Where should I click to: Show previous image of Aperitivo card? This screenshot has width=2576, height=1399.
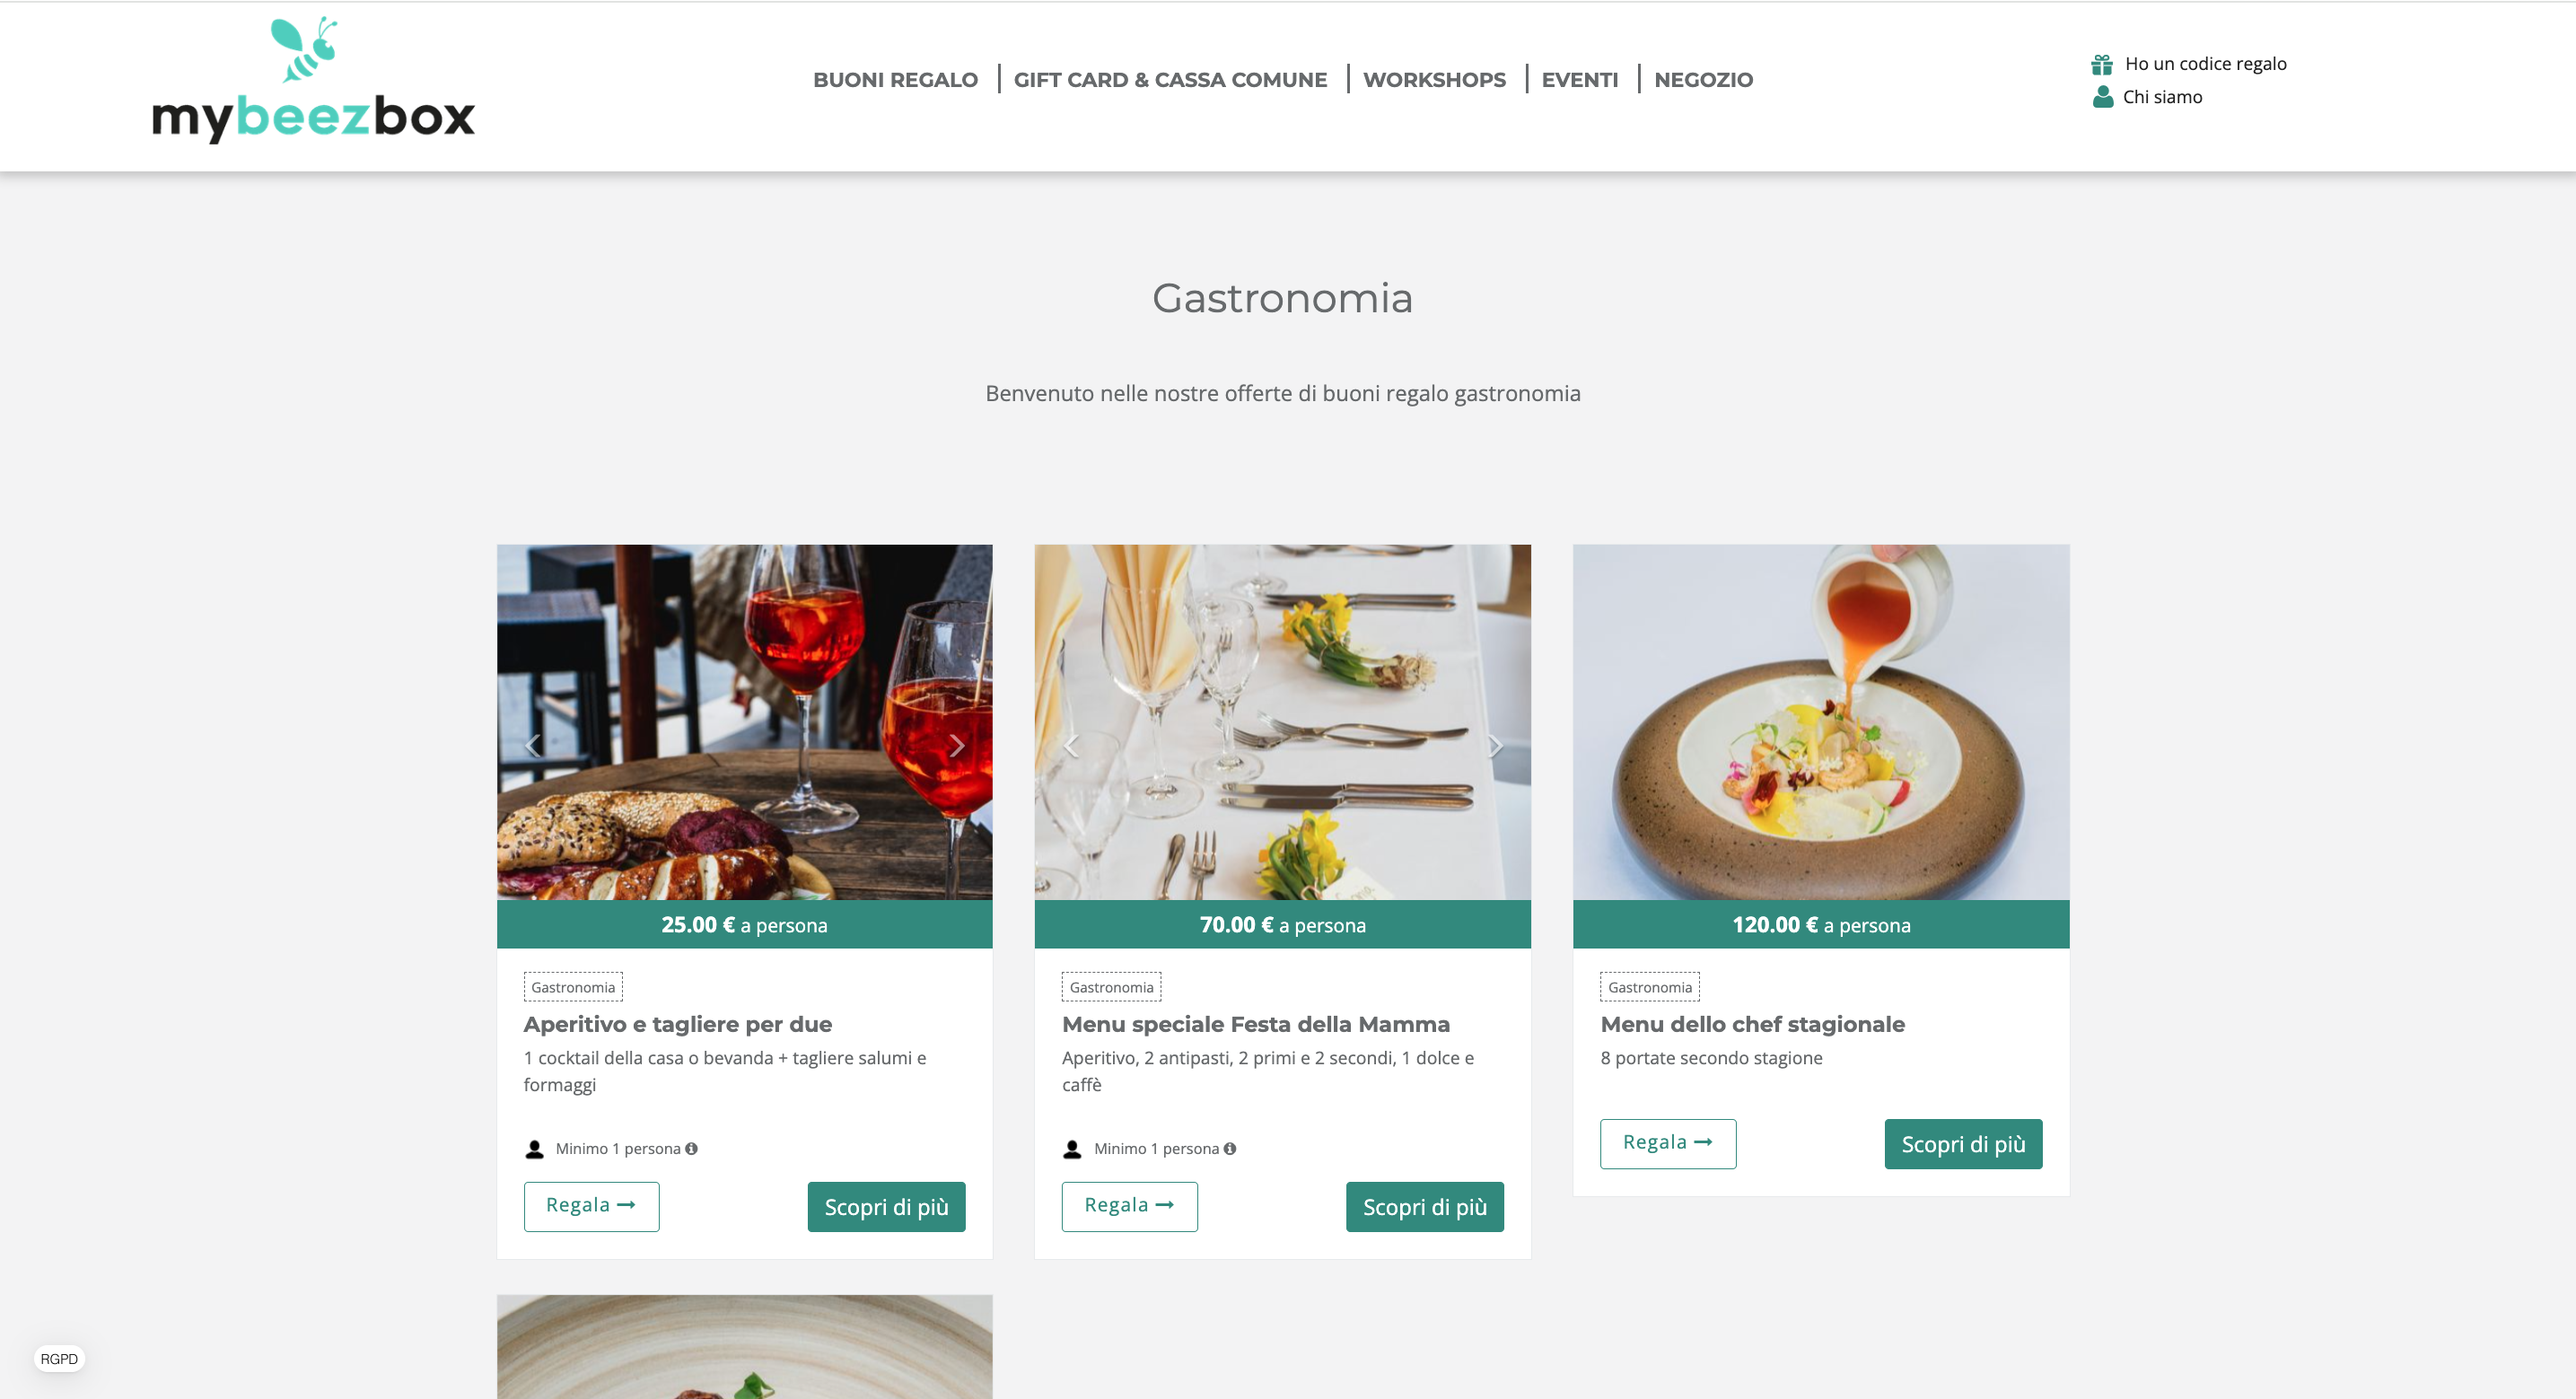pyautogui.click(x=533, y=745)
